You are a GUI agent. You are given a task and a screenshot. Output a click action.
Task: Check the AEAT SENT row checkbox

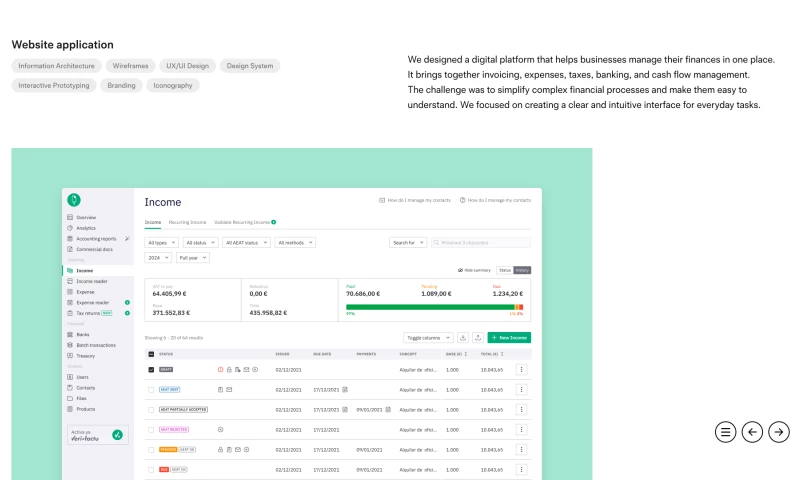tap(151, 390)
